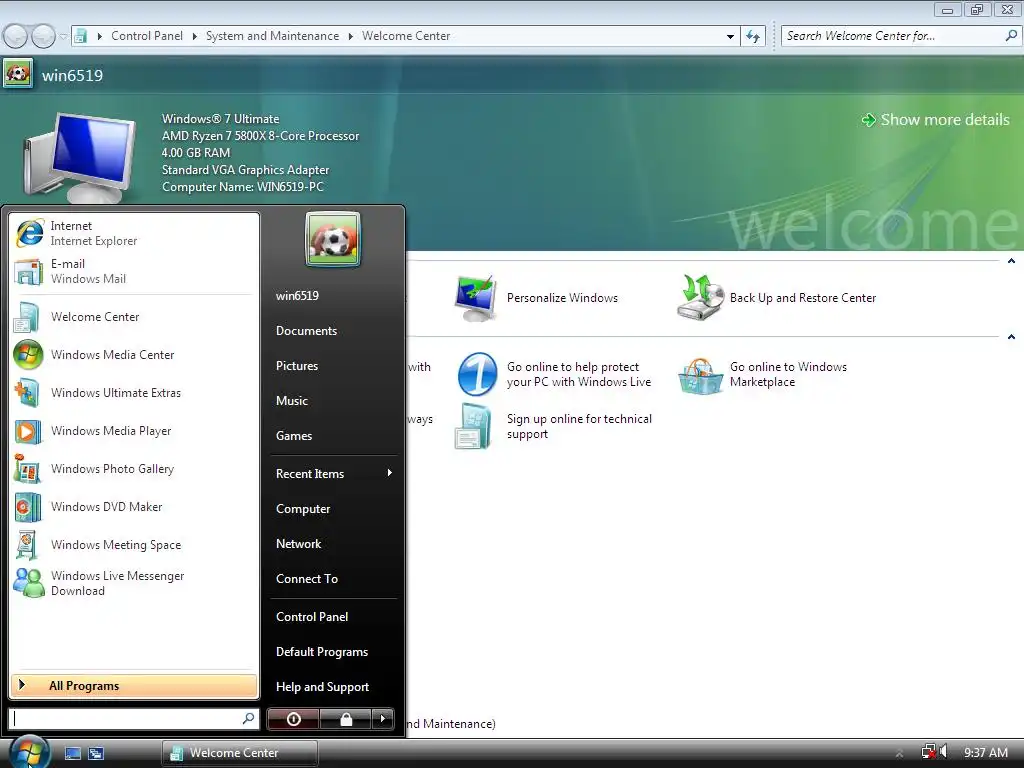Start Windows Media Player
The image size is (1024, 768).
pos(134,431)
